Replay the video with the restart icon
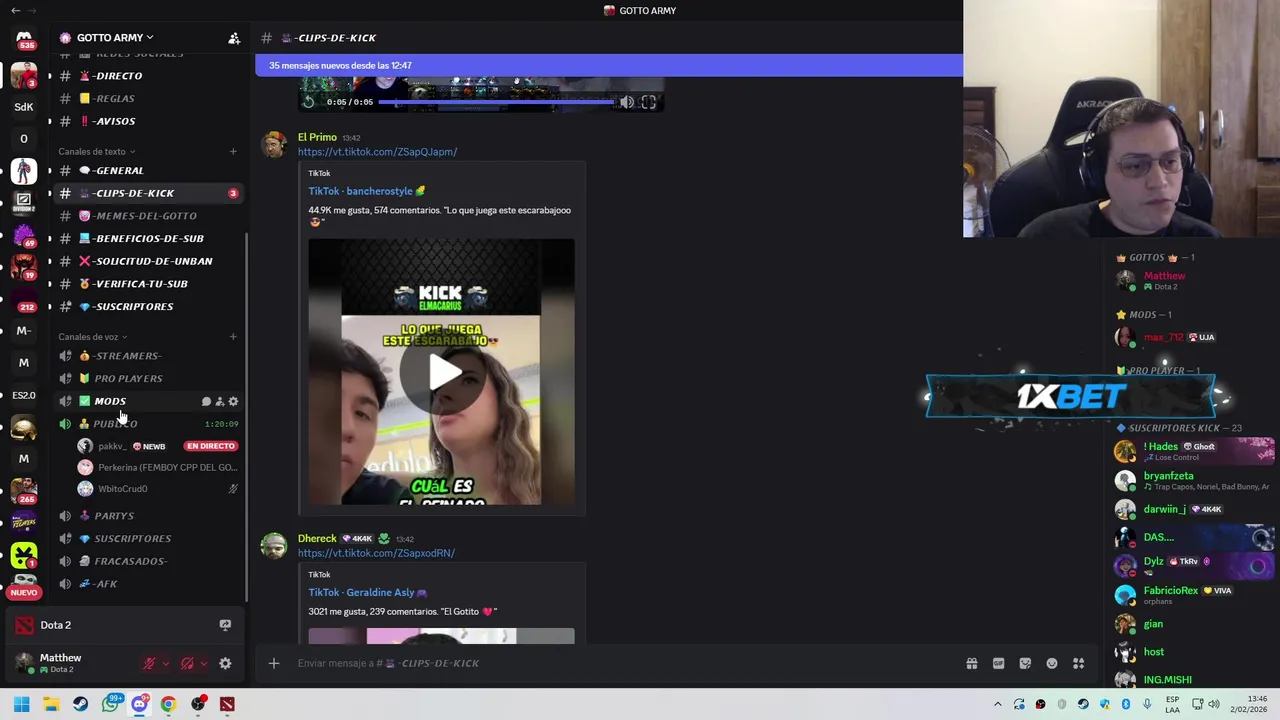The width and height of the screenshot is (1280, 720). 308,102
